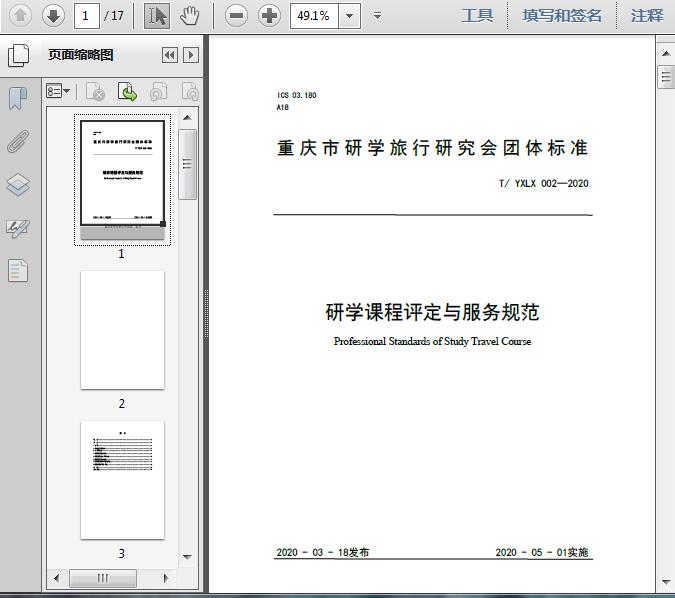Toggle the page thumbnails panel icon
Screen dimensions: 675x598
pyautogui.click(x=18, y=55)
